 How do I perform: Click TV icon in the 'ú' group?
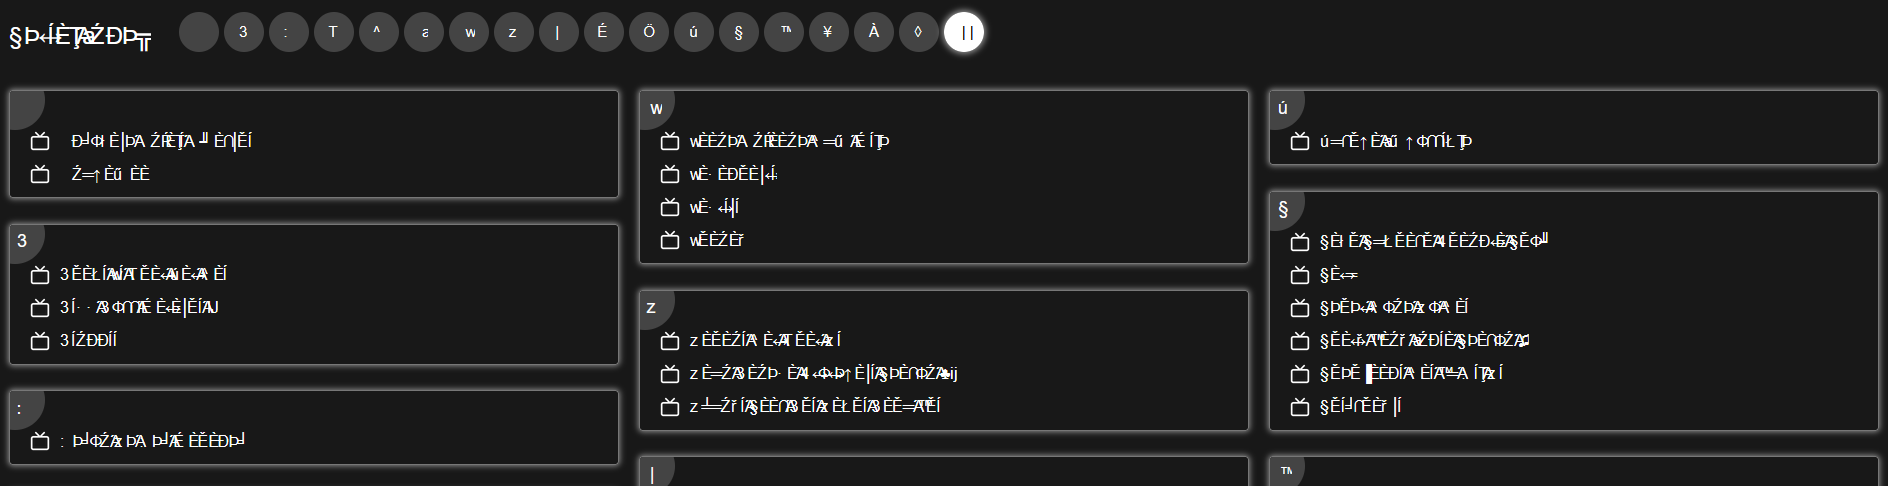pos(1300,142)
